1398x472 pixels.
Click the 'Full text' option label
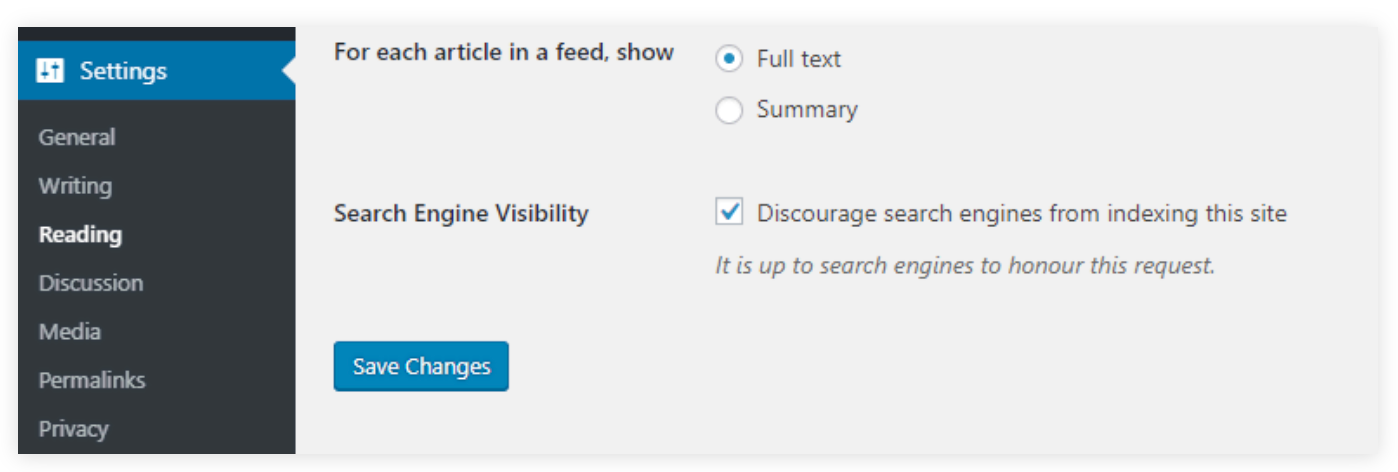[x=799, y=59]
